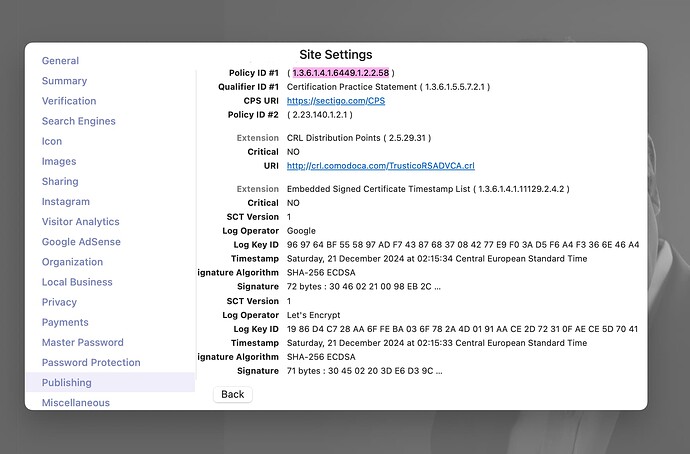Go to Google AdSense section

(81, 242)
